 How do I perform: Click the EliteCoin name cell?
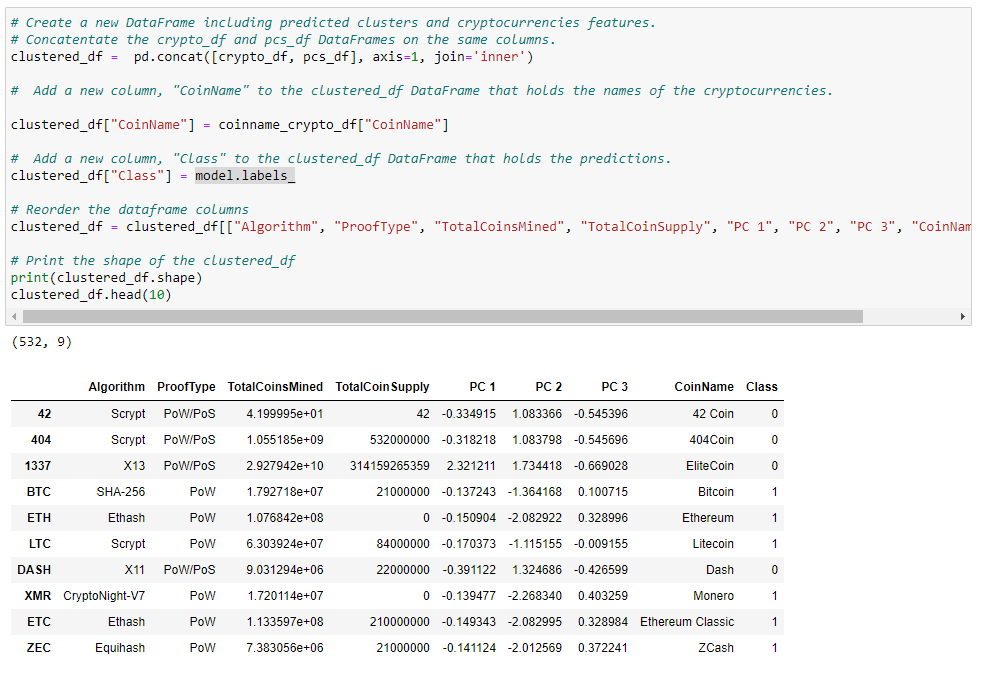click(710, 466)
